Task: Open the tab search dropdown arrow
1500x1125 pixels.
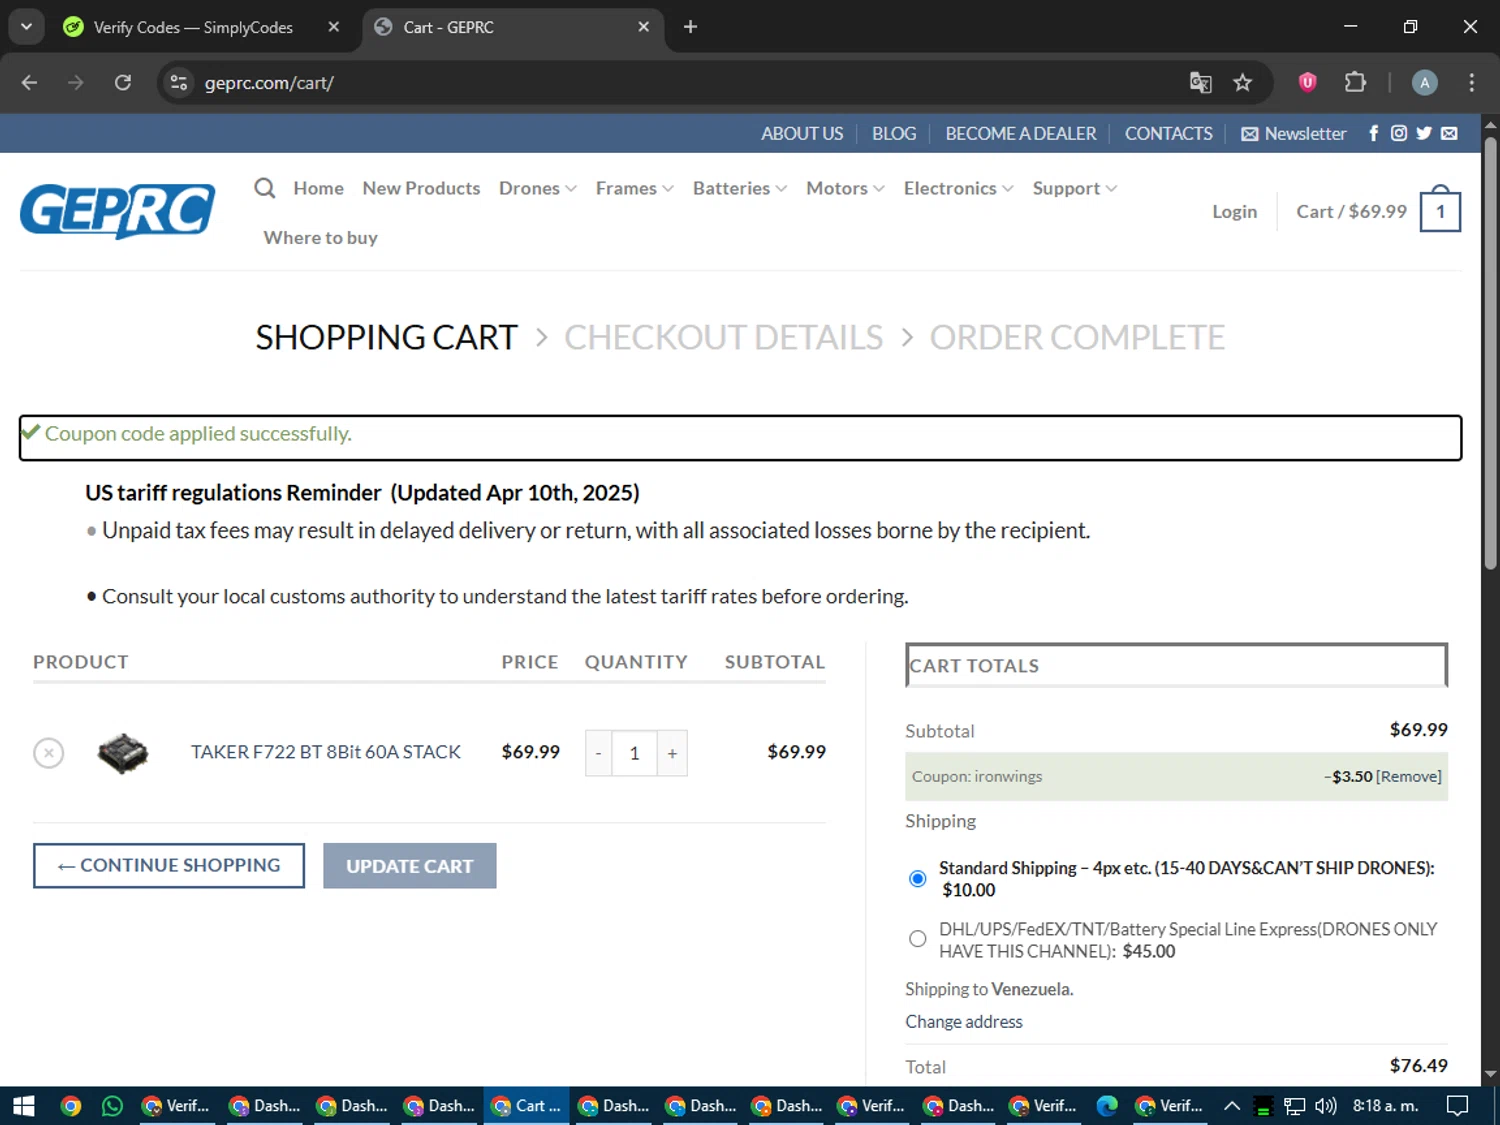Action: (26, 27)
